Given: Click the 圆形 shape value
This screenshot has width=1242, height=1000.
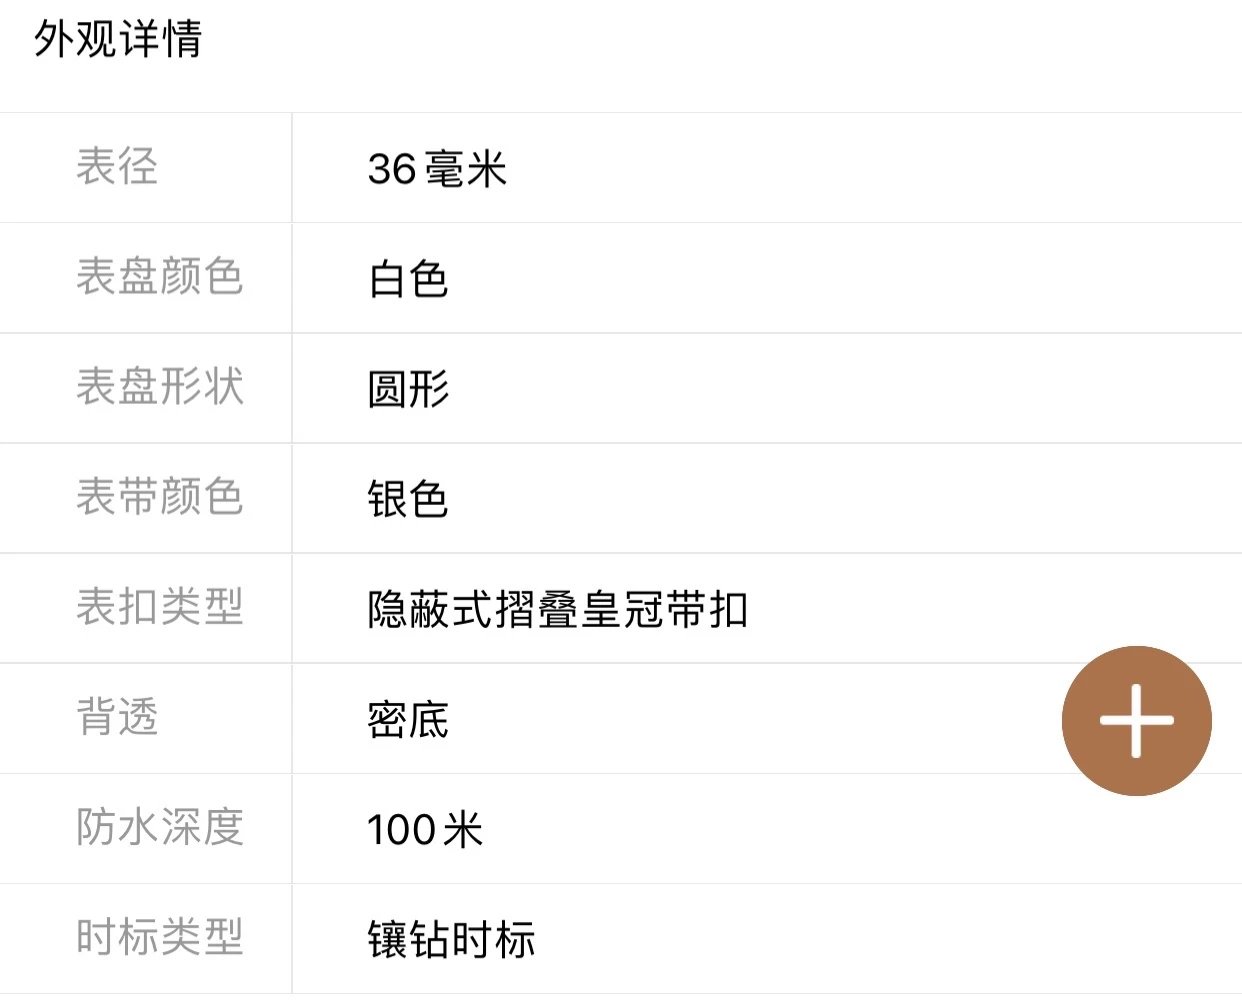Looking at the screenshot, I should (x=408, y=389).
